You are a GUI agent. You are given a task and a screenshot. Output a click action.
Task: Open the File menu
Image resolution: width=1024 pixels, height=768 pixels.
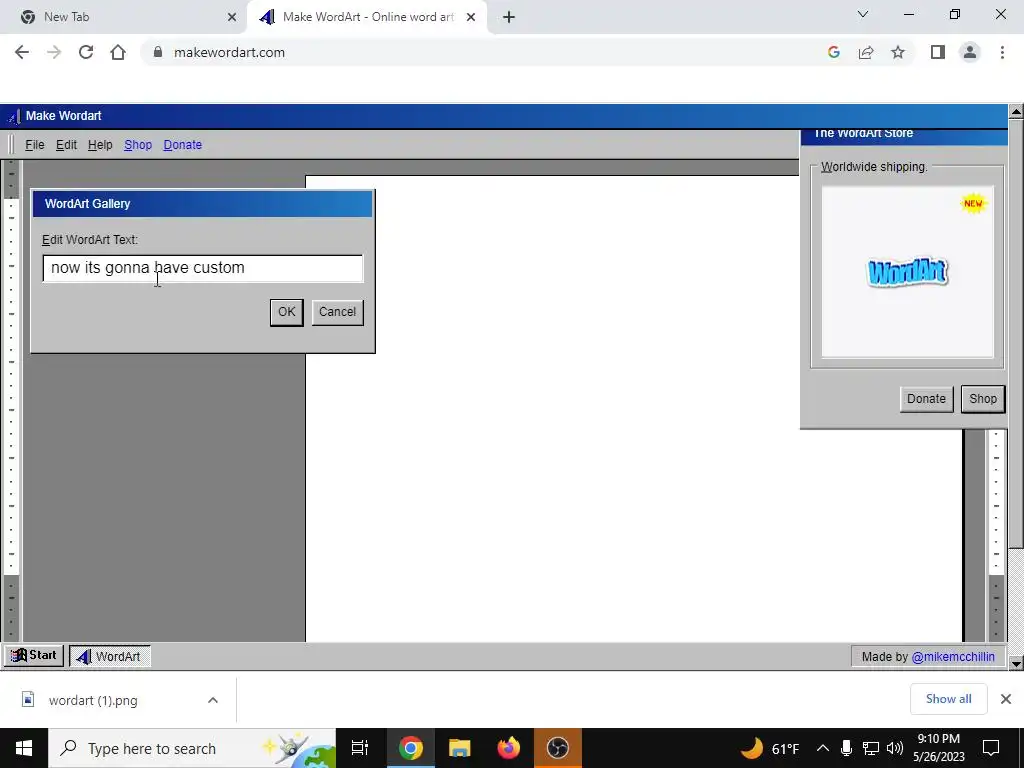[35, 145]
